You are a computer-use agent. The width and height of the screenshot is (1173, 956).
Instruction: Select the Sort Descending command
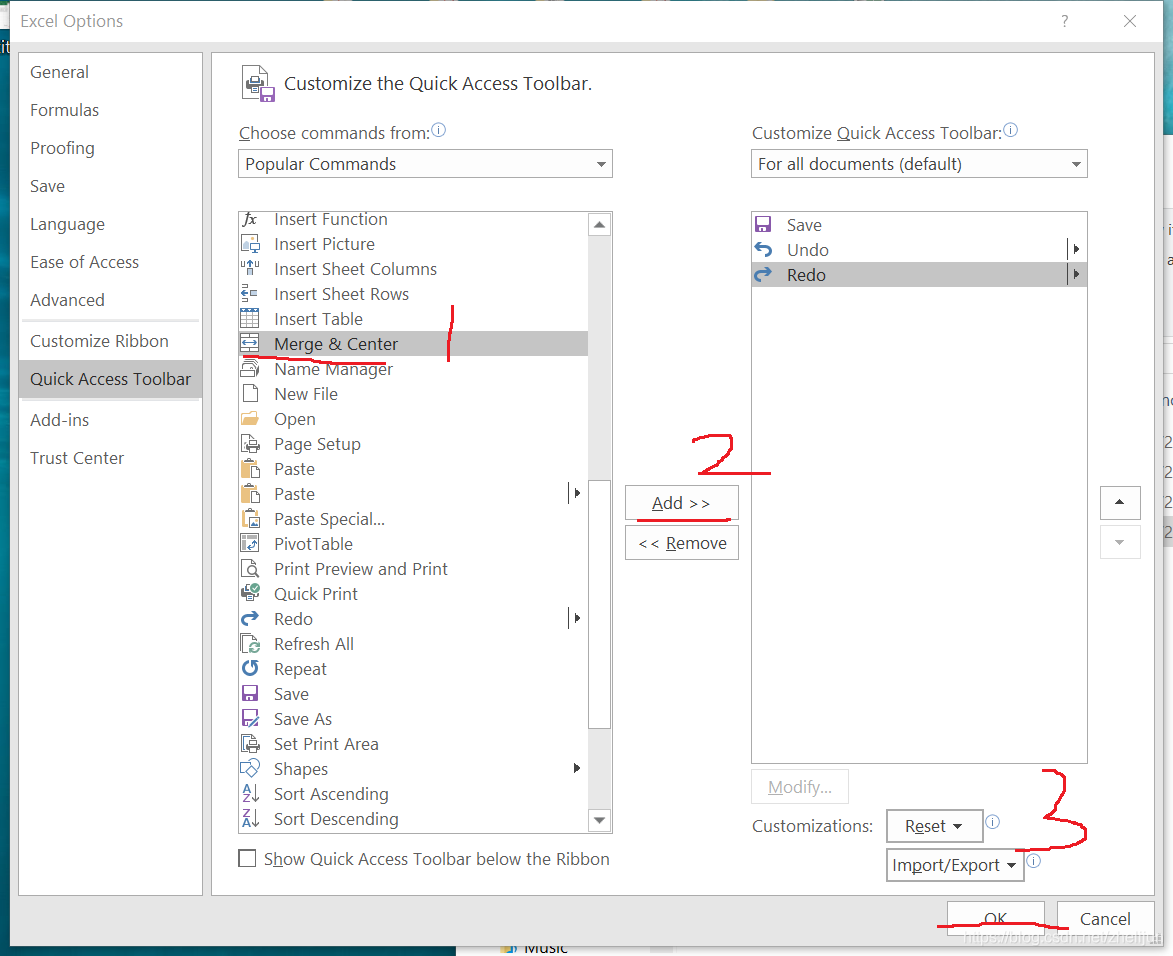[x=413, y=818]
